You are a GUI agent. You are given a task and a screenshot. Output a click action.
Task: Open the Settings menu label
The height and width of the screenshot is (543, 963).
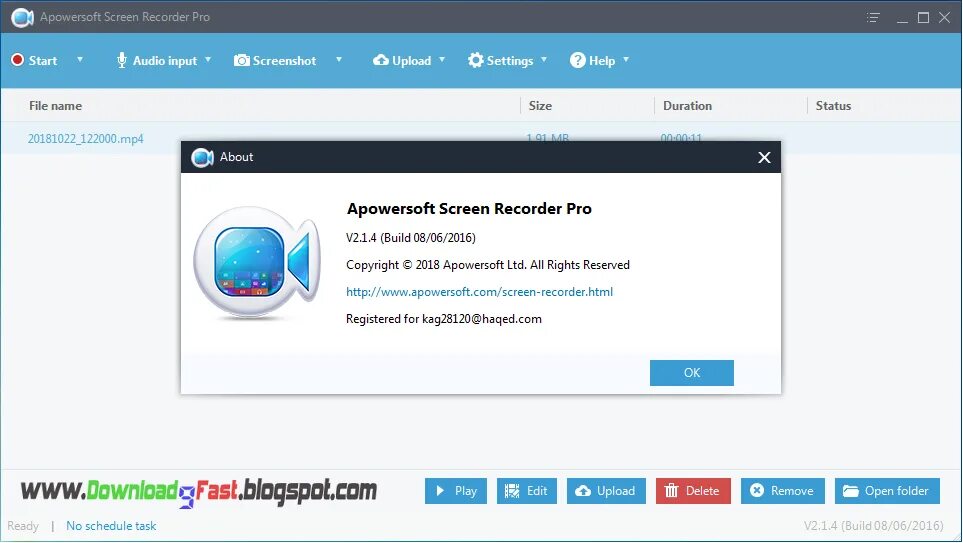510,61
